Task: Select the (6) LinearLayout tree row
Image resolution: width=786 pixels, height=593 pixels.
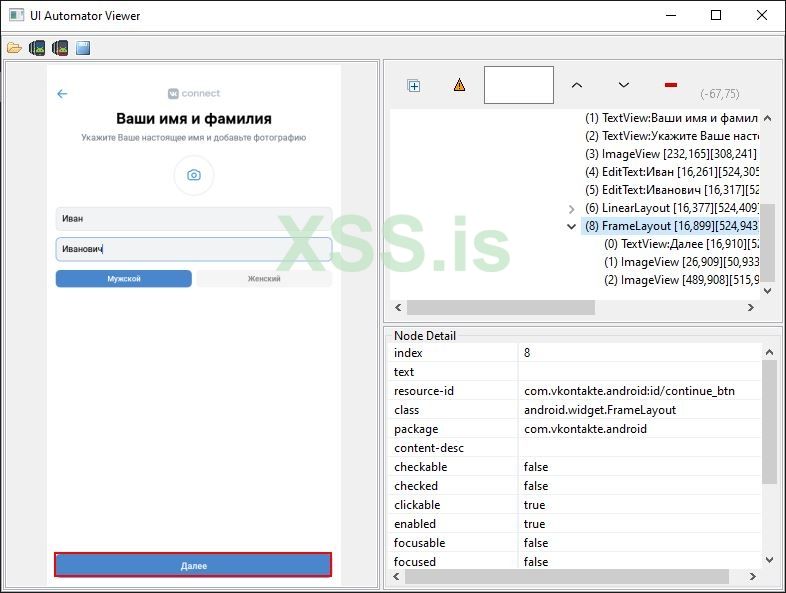Action: 671,208
